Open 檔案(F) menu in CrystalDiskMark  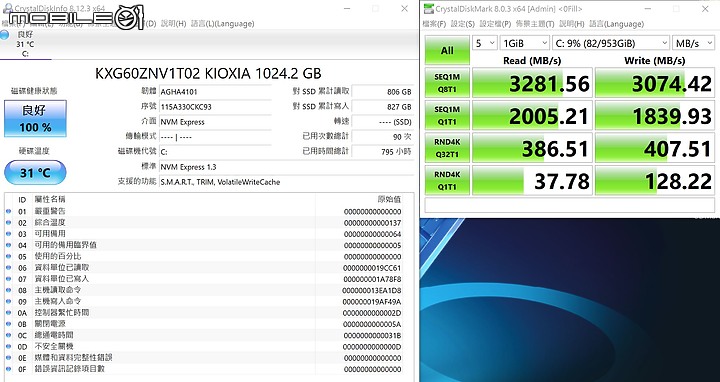pyautogui.click(x=434, y=24)
